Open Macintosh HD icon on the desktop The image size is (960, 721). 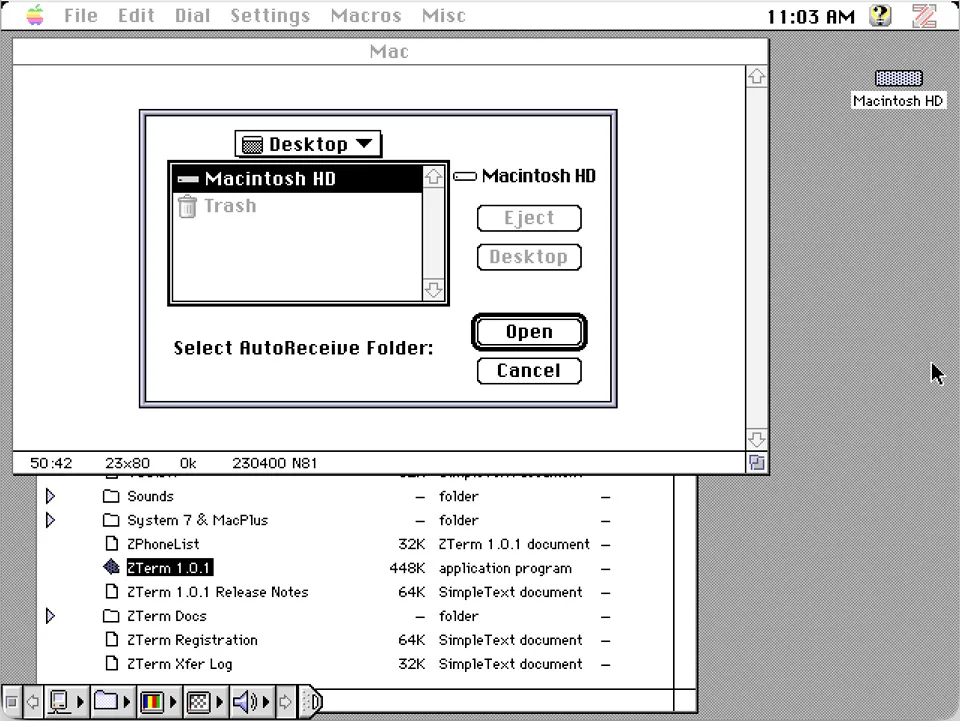click(897, 80)
